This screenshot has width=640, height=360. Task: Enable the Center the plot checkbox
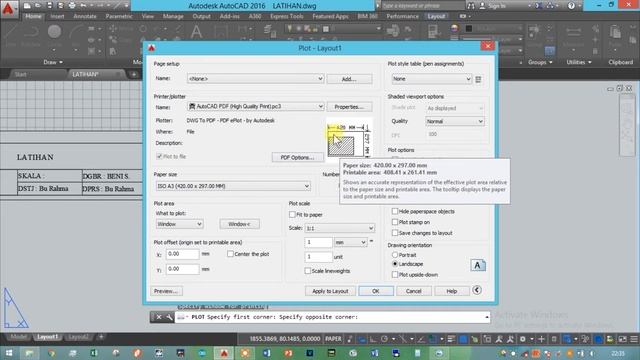pos(230,254)
